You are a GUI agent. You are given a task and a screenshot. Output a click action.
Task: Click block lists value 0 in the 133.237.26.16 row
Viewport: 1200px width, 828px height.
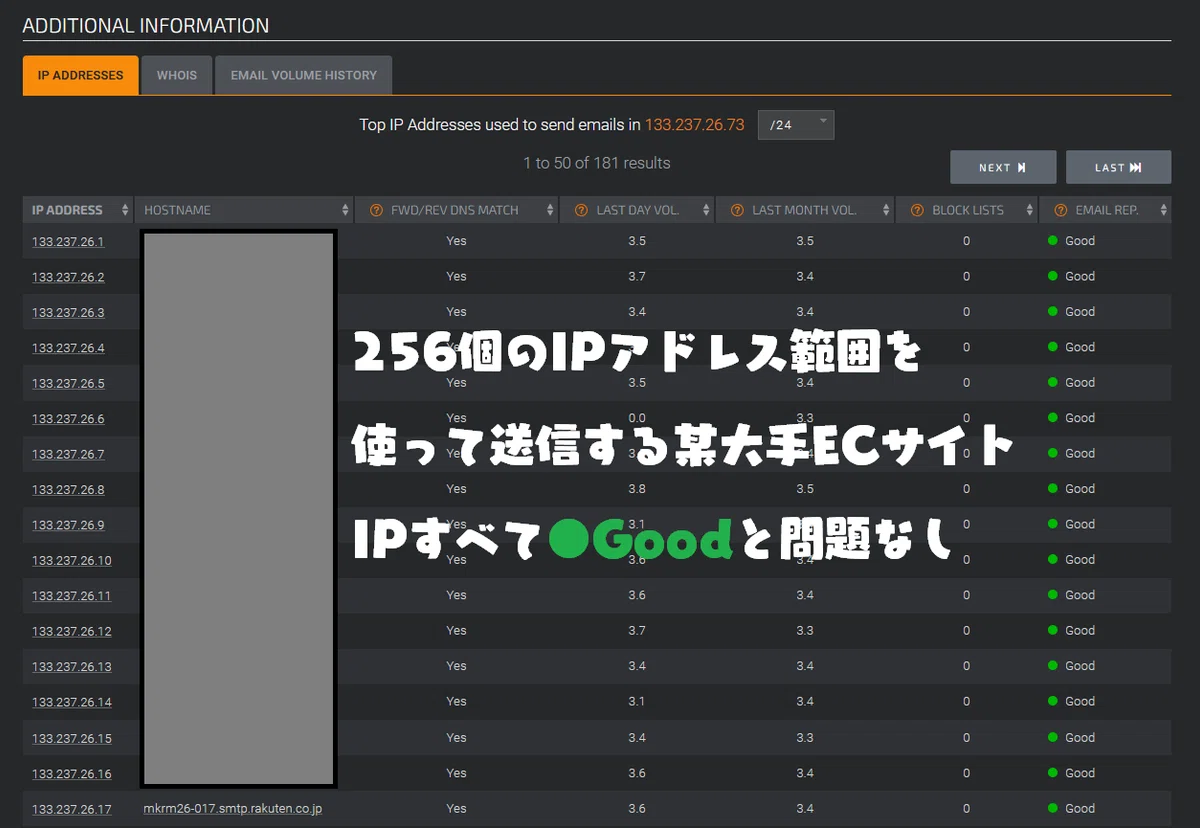pos(966,773)
